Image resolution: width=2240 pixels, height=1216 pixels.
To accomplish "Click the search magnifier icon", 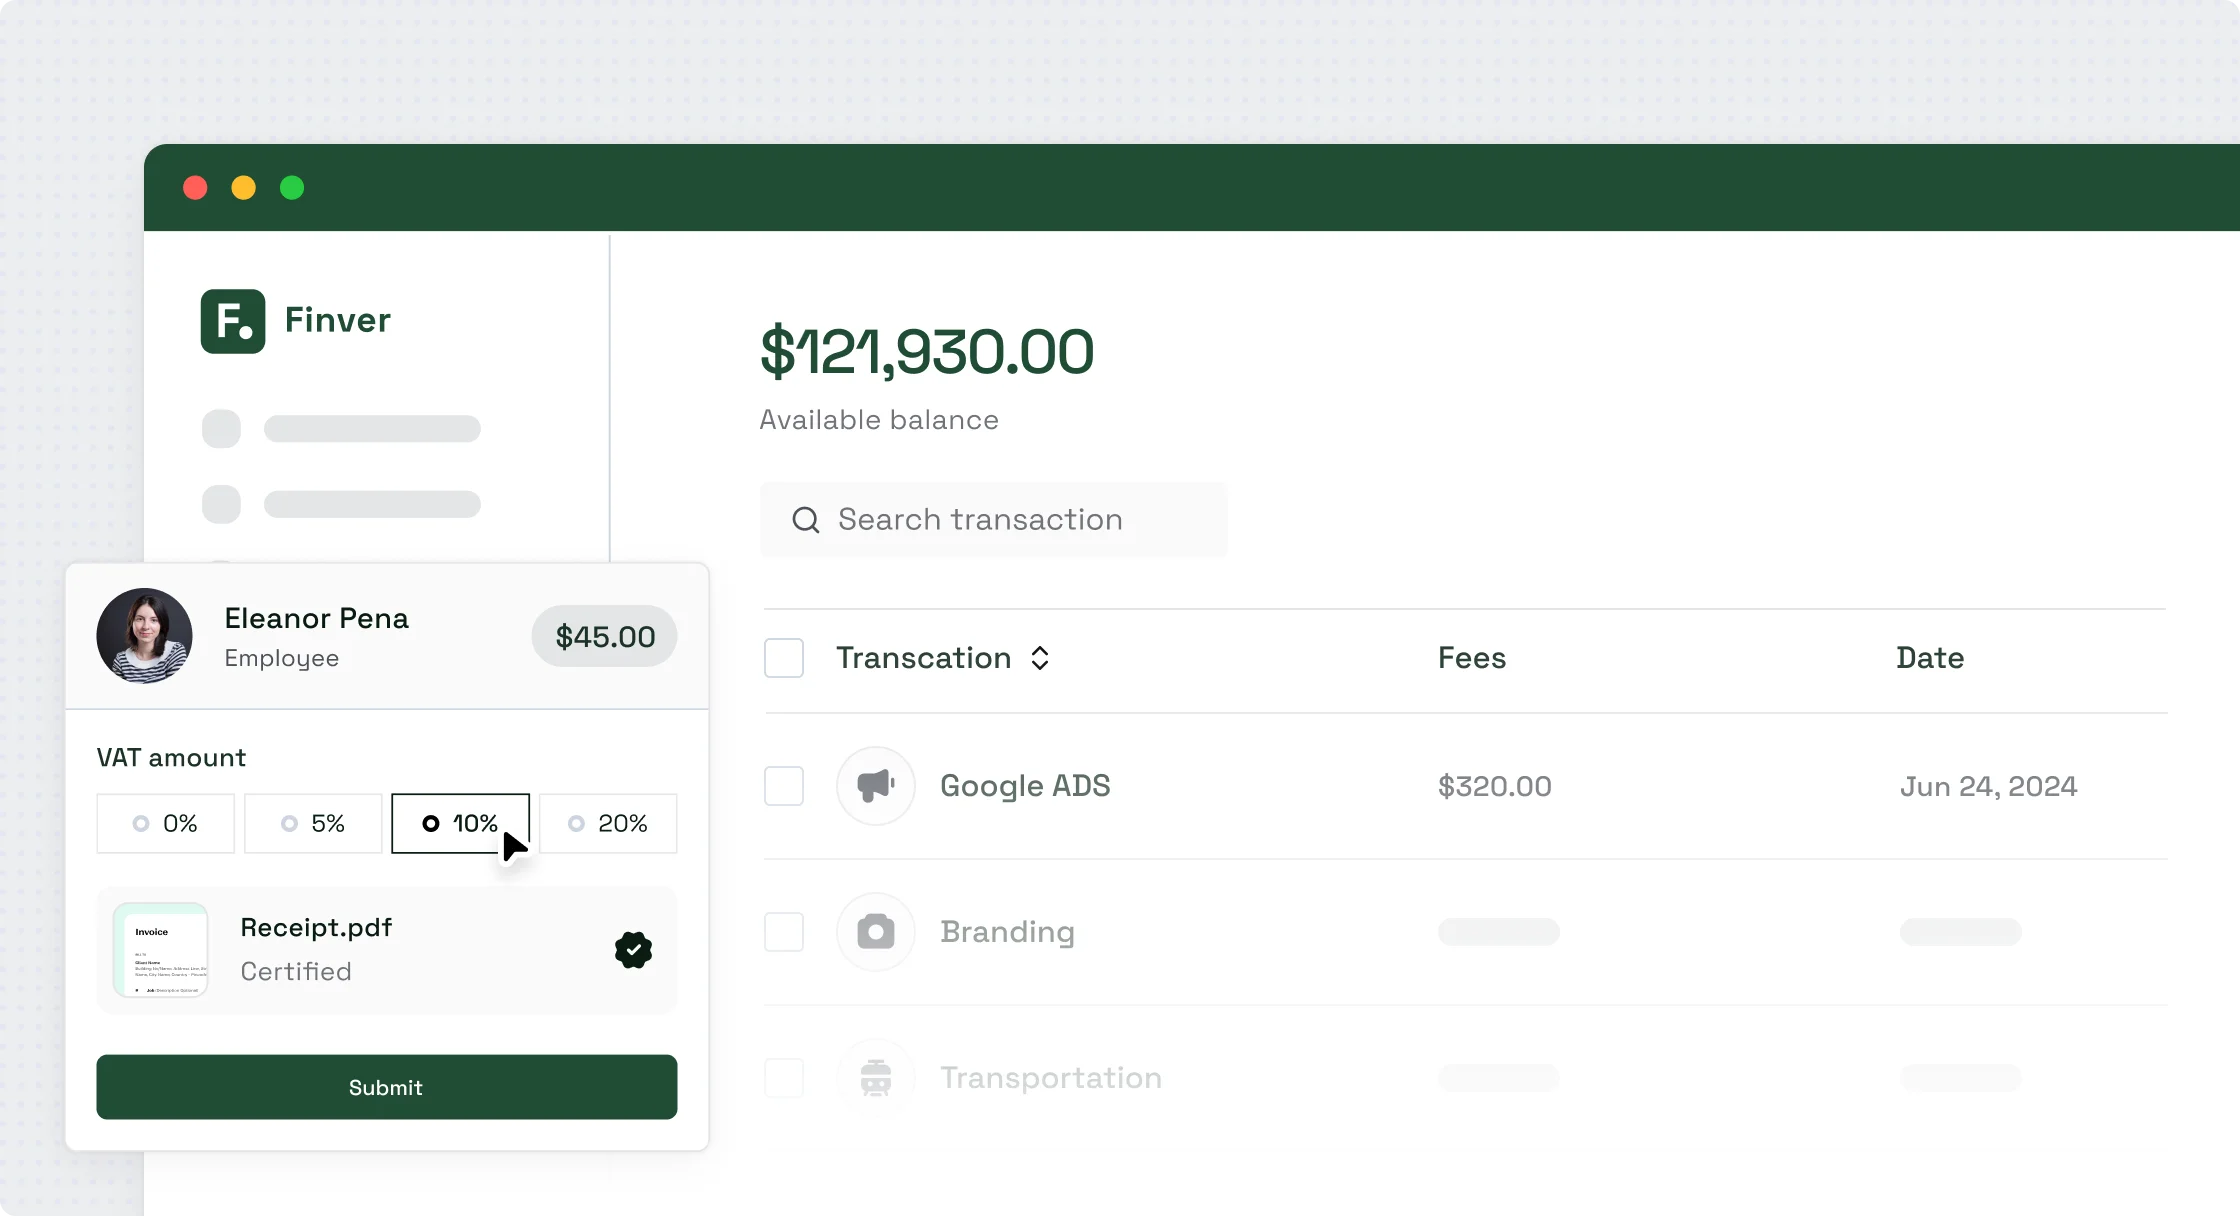I will [x=806, y=520].
